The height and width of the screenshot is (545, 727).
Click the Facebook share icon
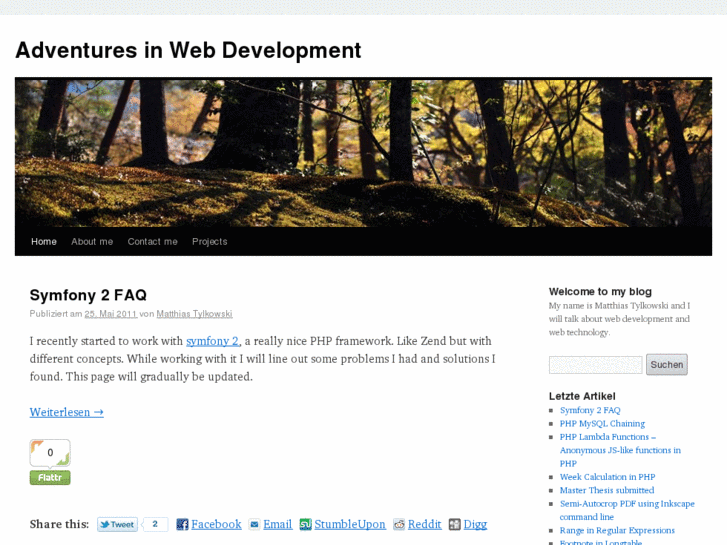(x=182, y=524)
